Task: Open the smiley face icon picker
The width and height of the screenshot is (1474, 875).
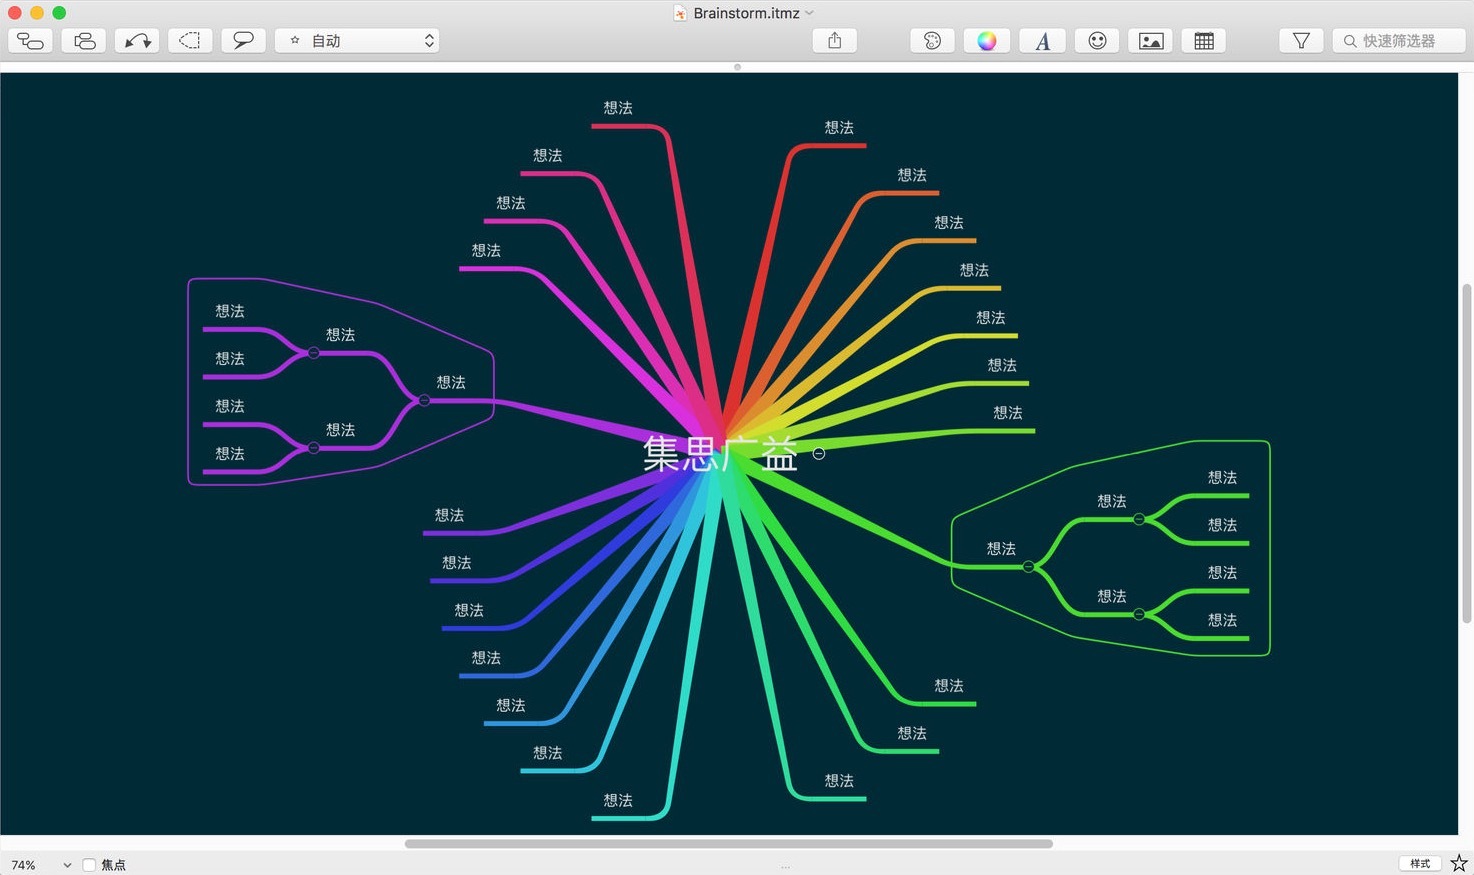Action: (1097, 41)
